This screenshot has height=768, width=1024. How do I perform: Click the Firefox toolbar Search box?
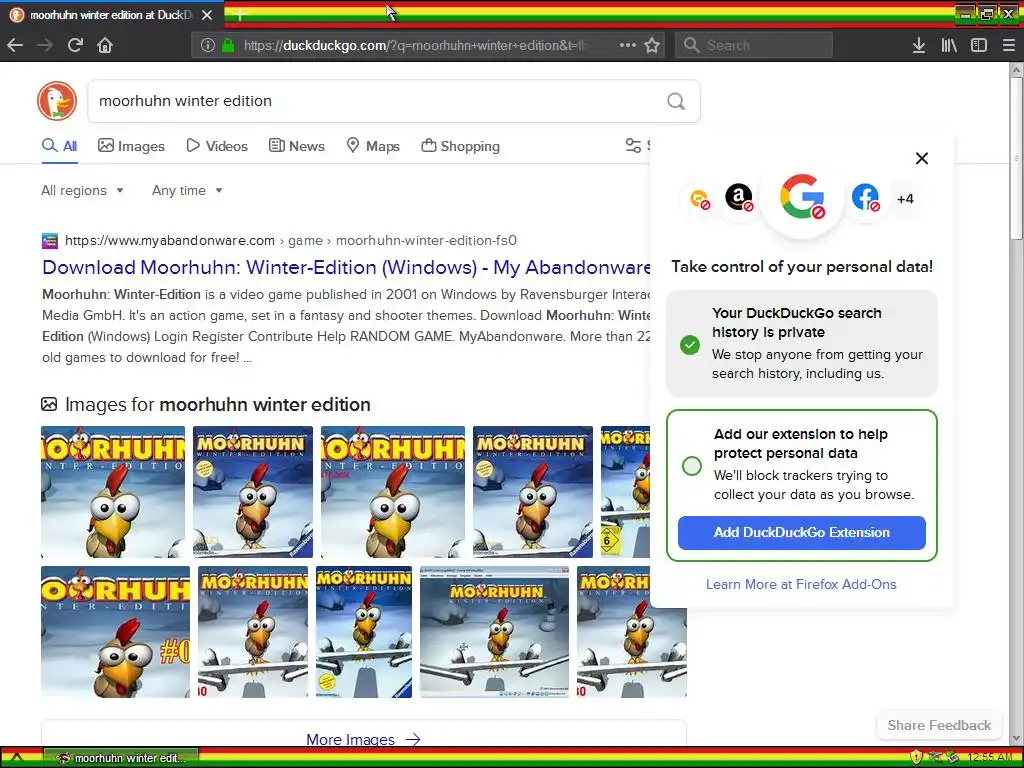[x=754, y=45]
